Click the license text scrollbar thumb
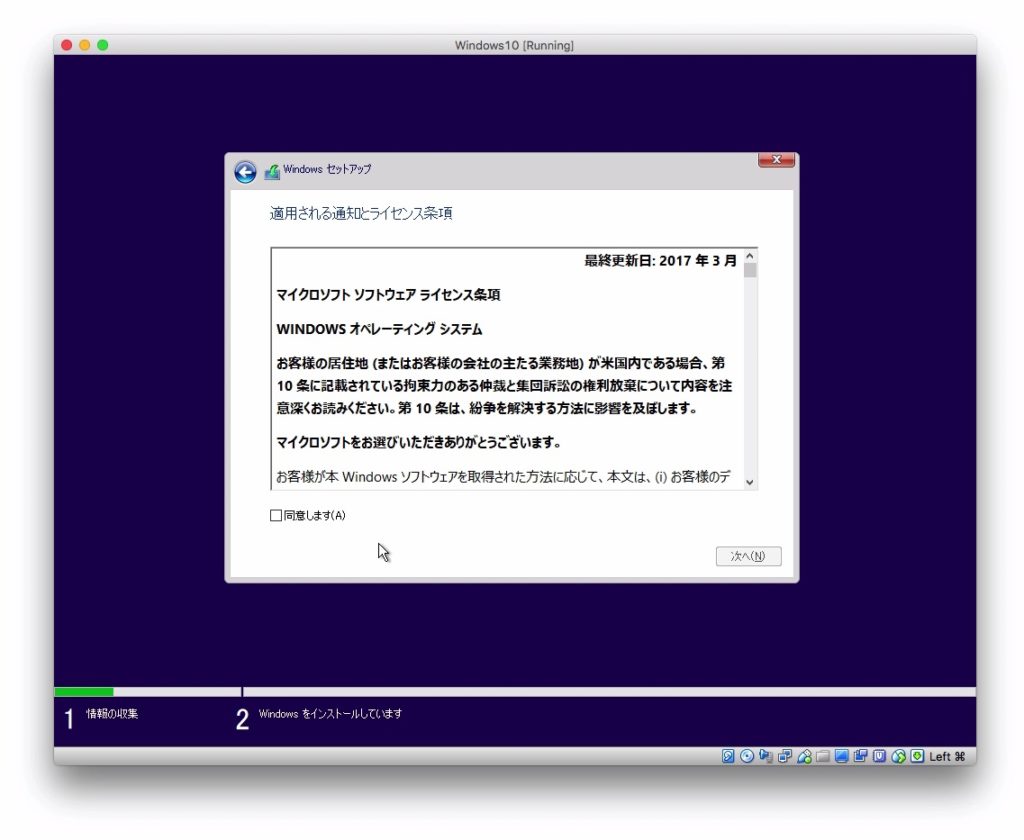The width and height of the screenshot is (1024, 840). (750, 270)
